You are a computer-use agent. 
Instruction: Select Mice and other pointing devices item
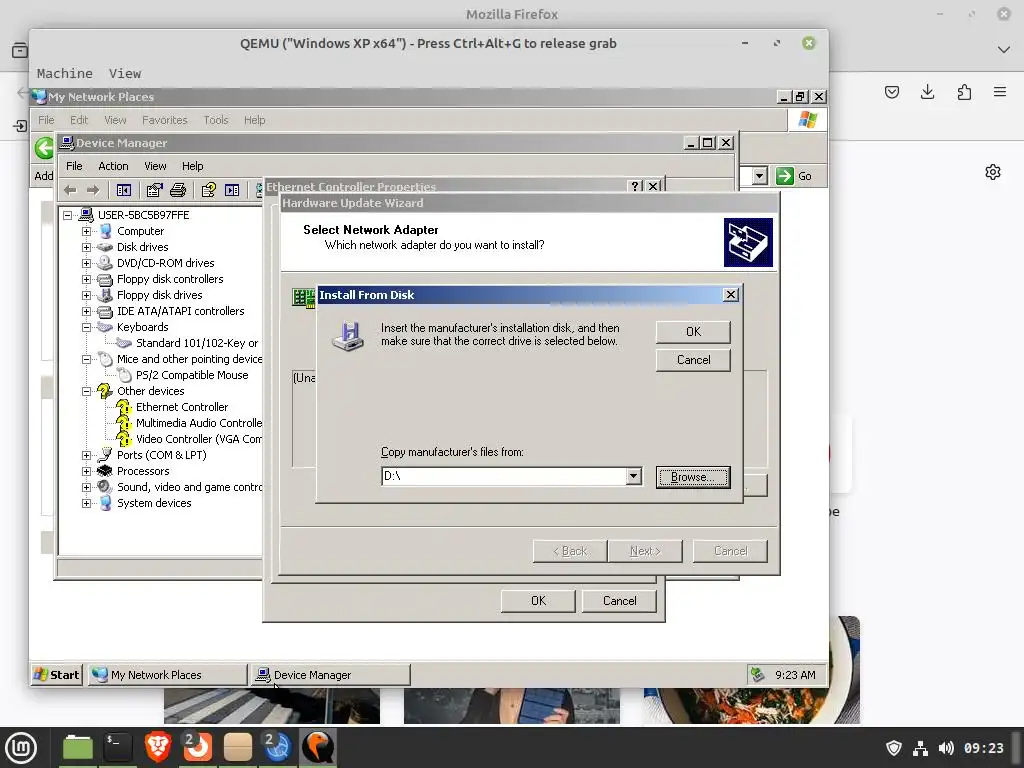click(189, 359)
